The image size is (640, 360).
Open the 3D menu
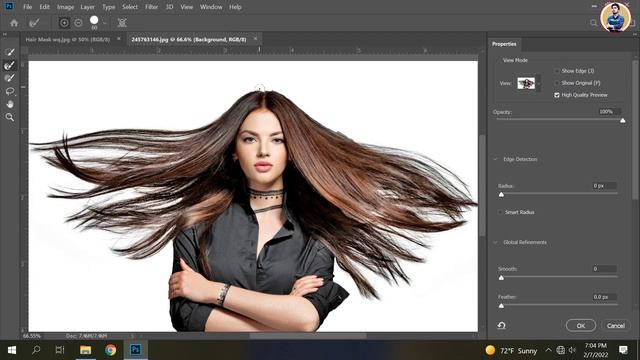pos(169,7)
